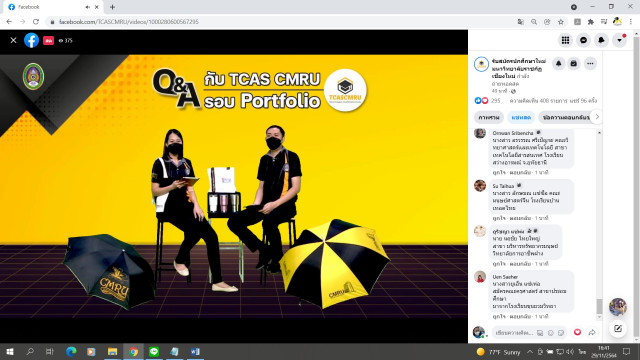
Task: Translate this page icon in the address bar
Action: pos(520,22)
